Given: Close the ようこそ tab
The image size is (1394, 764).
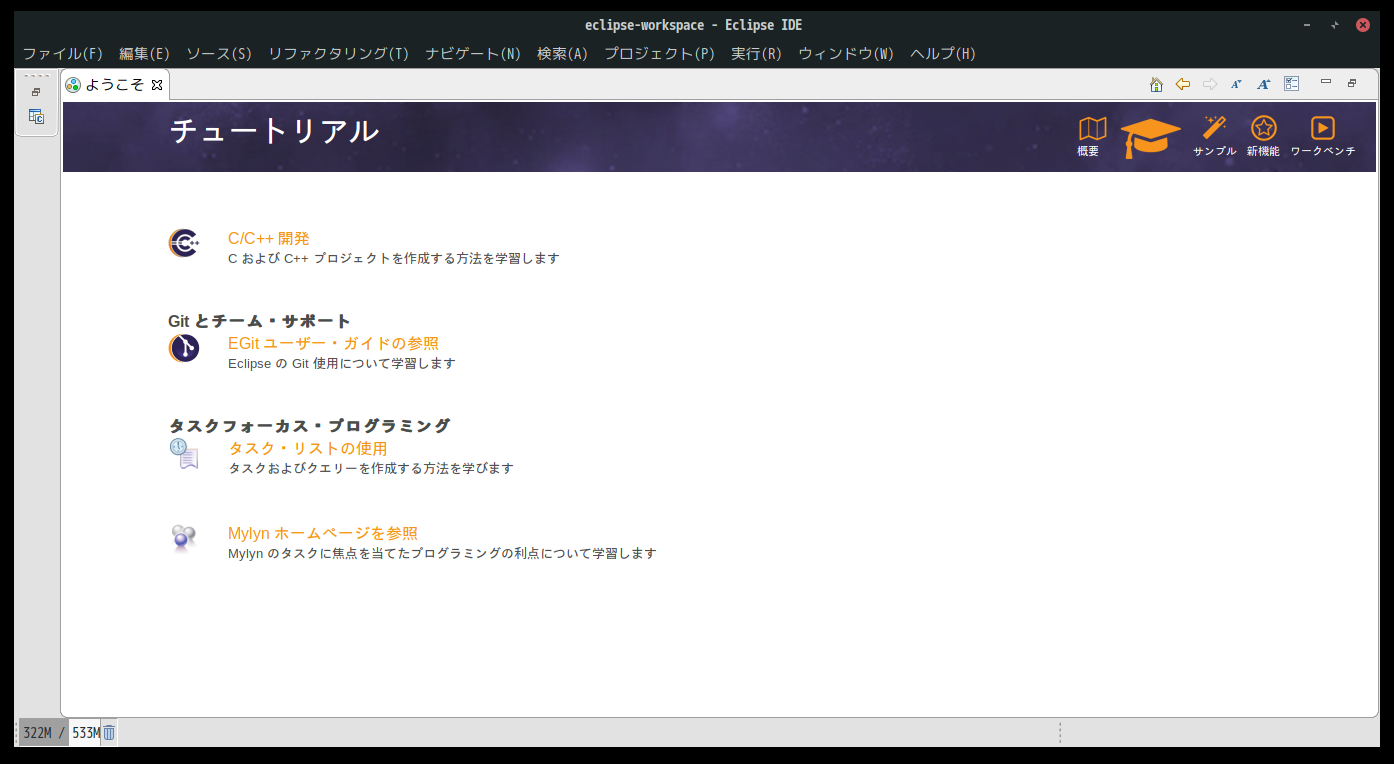Looking at the screenshot, I should (157, 85).
